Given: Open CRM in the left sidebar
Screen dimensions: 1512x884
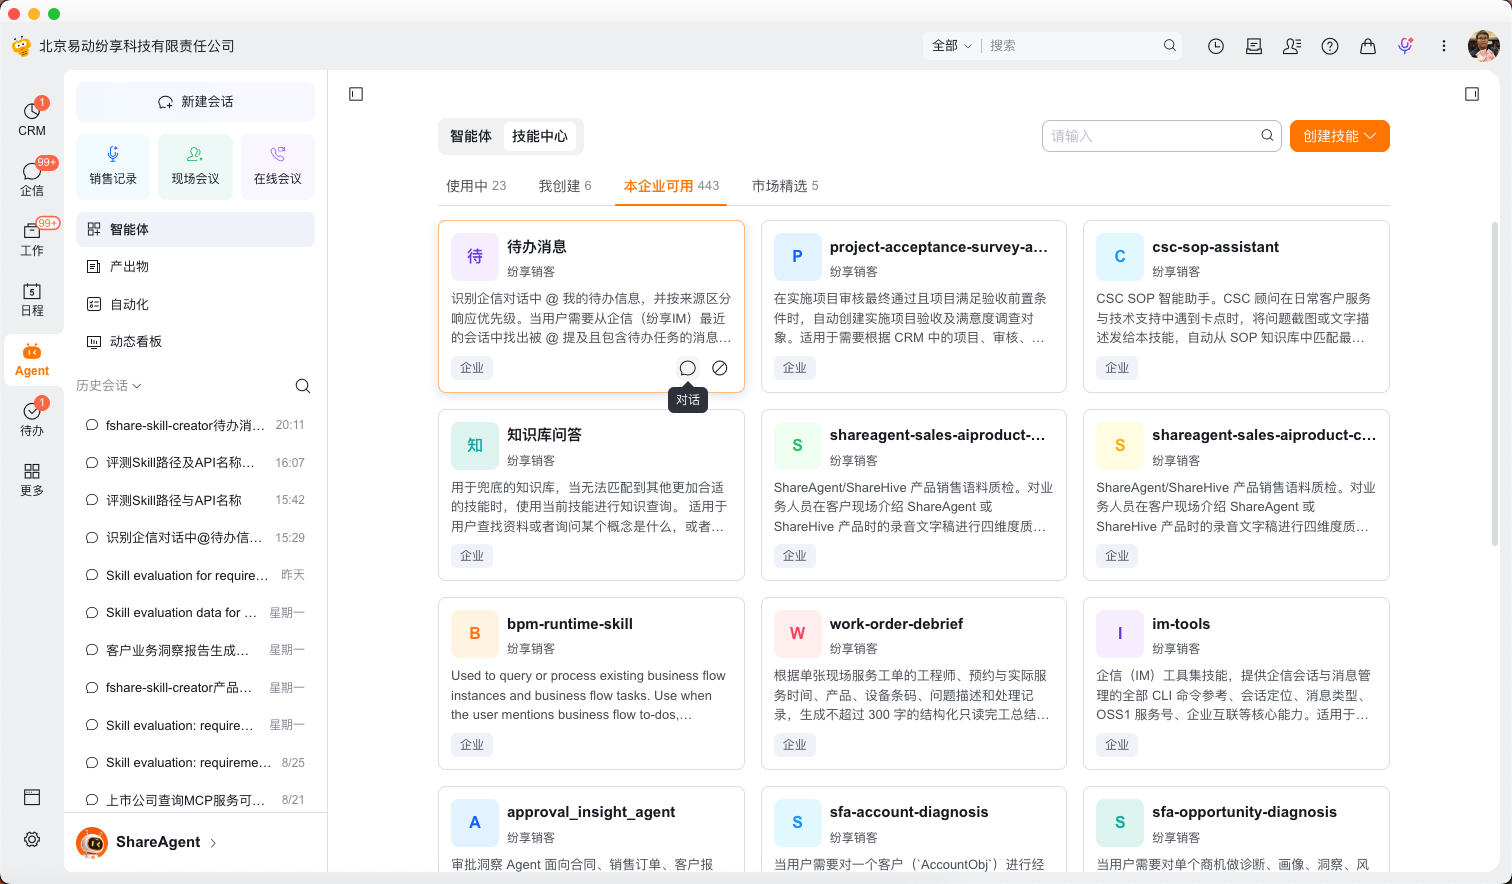Looking at the screenshot, I should click(32, 118).
